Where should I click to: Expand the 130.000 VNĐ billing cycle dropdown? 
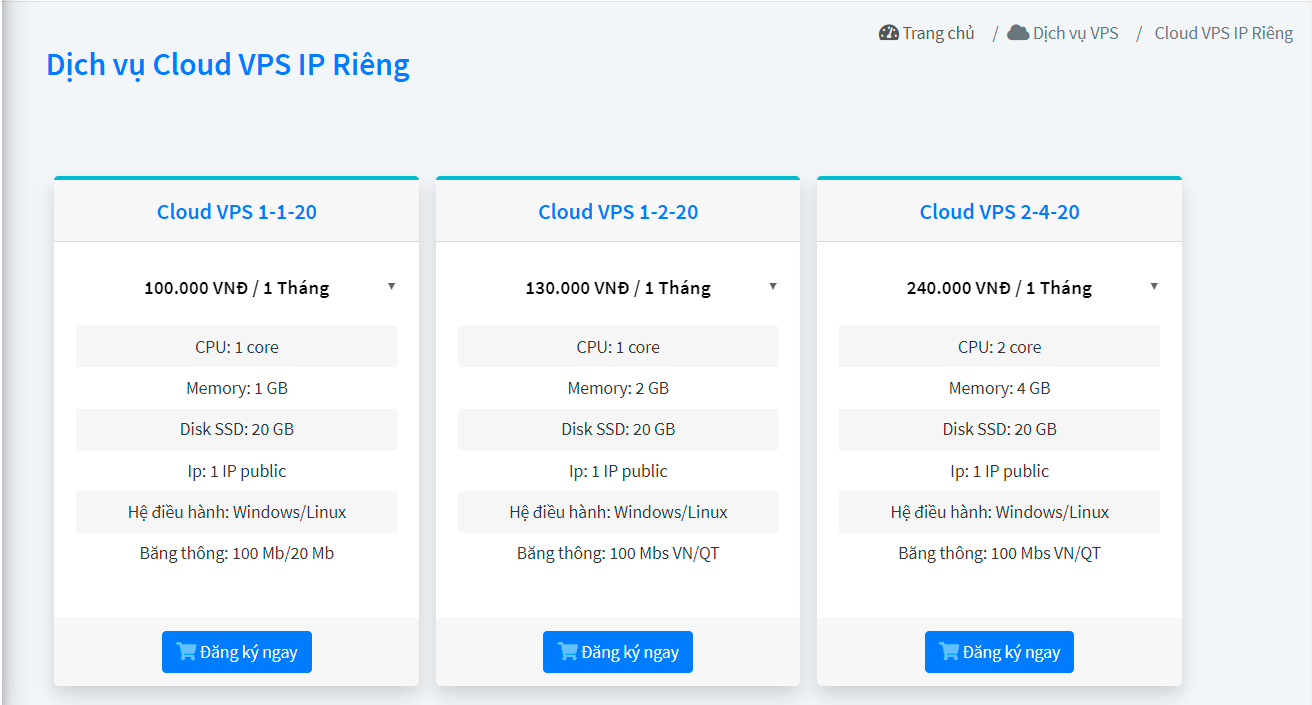point(618,288)
